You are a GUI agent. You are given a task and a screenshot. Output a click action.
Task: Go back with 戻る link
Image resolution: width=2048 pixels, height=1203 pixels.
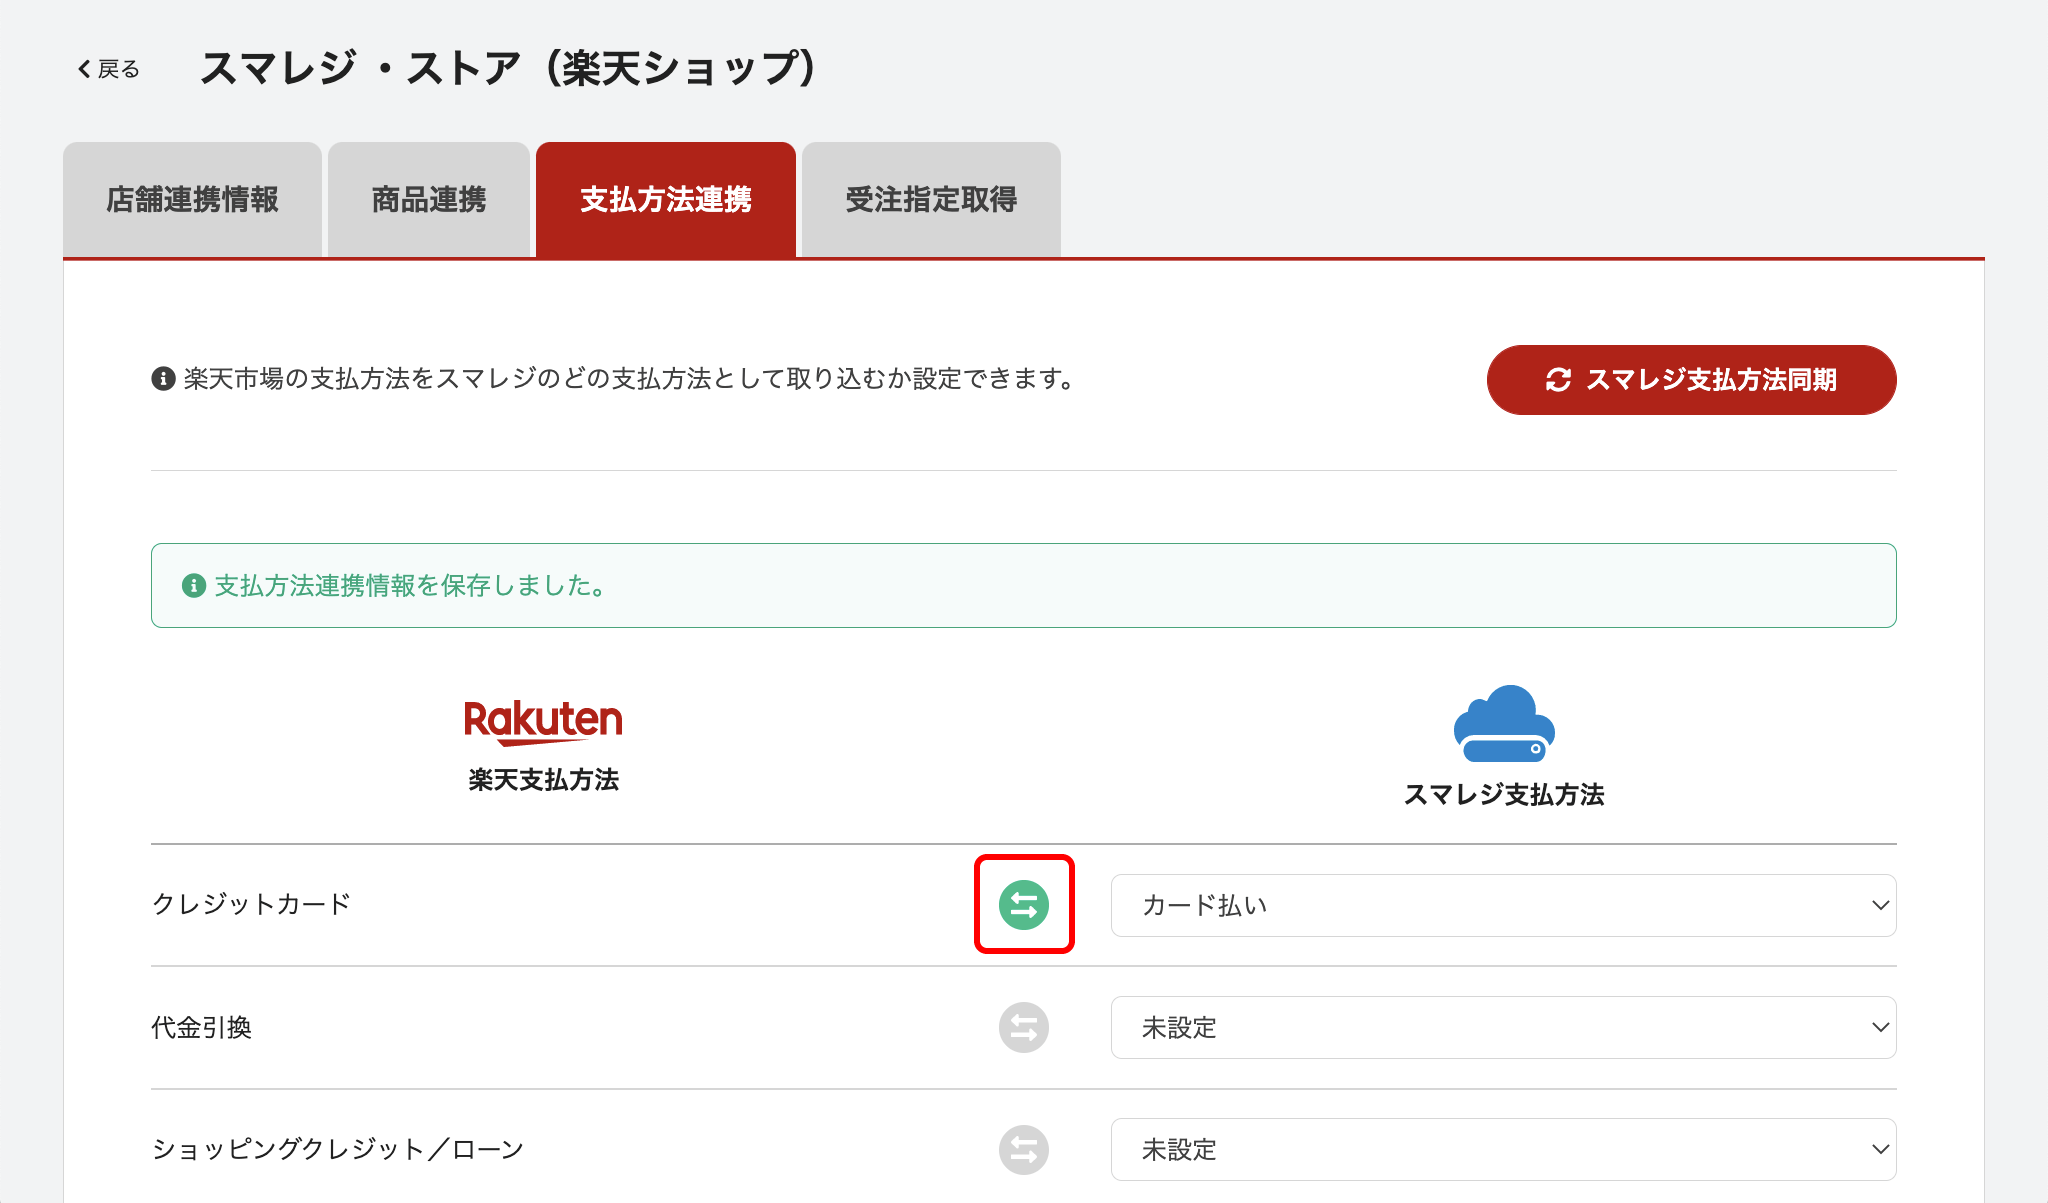click(109, 69)
